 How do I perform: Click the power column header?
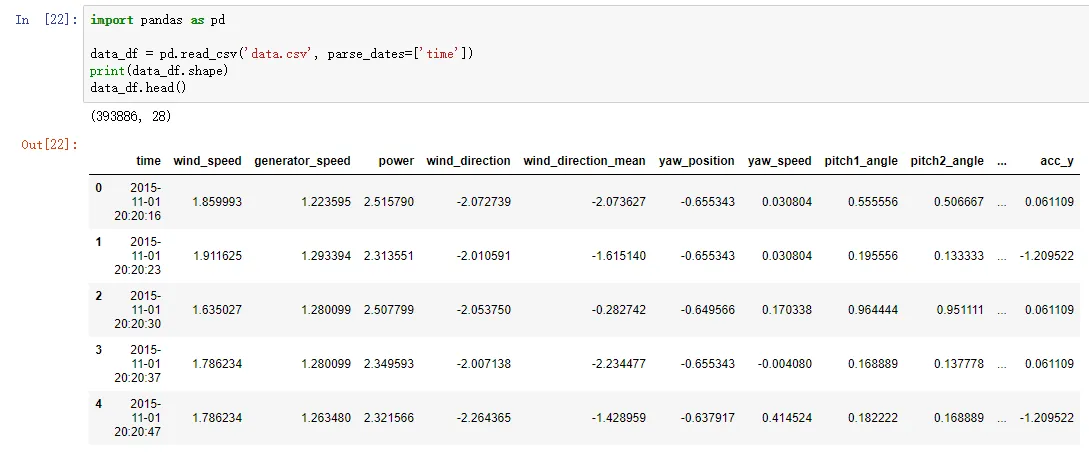396,160
